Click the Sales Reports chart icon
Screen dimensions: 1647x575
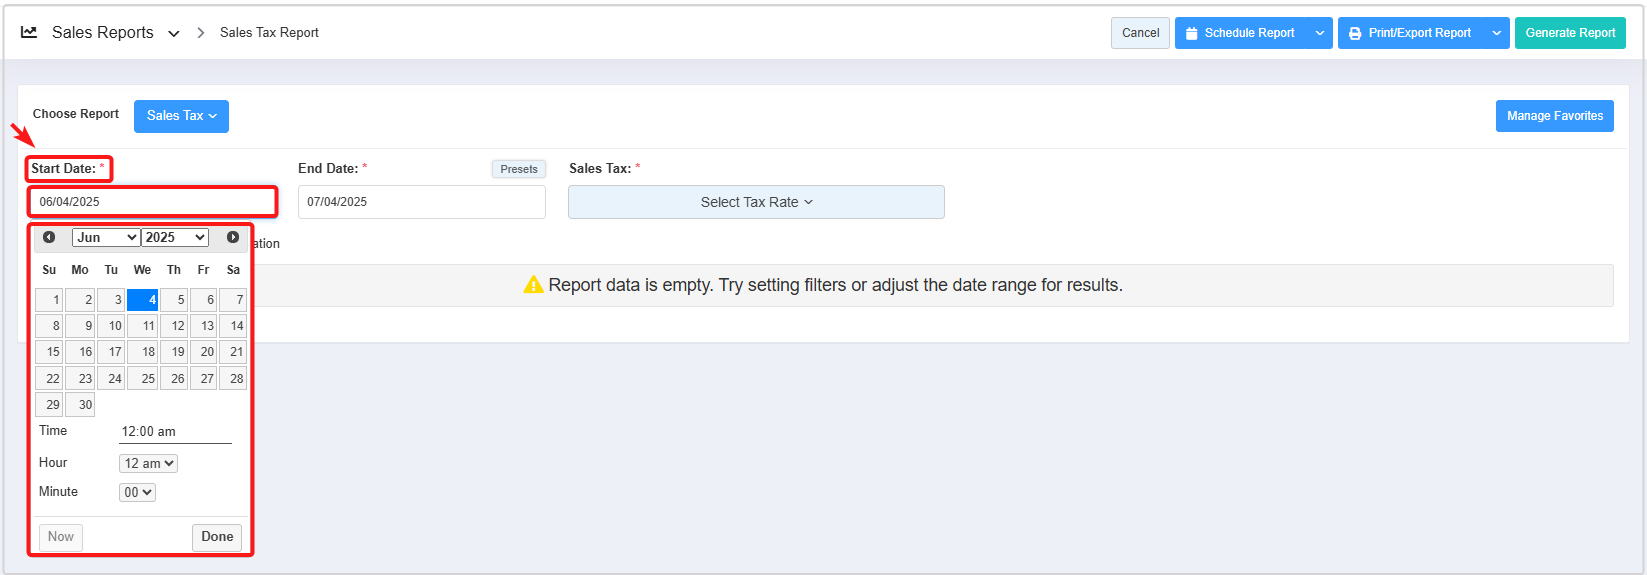click(x=29, y=33)
